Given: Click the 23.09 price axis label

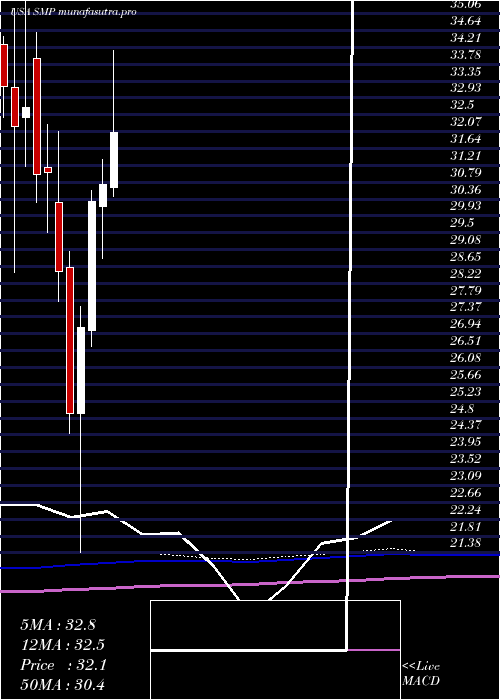Looking at the screenshot, I should (x=466, y=476).
